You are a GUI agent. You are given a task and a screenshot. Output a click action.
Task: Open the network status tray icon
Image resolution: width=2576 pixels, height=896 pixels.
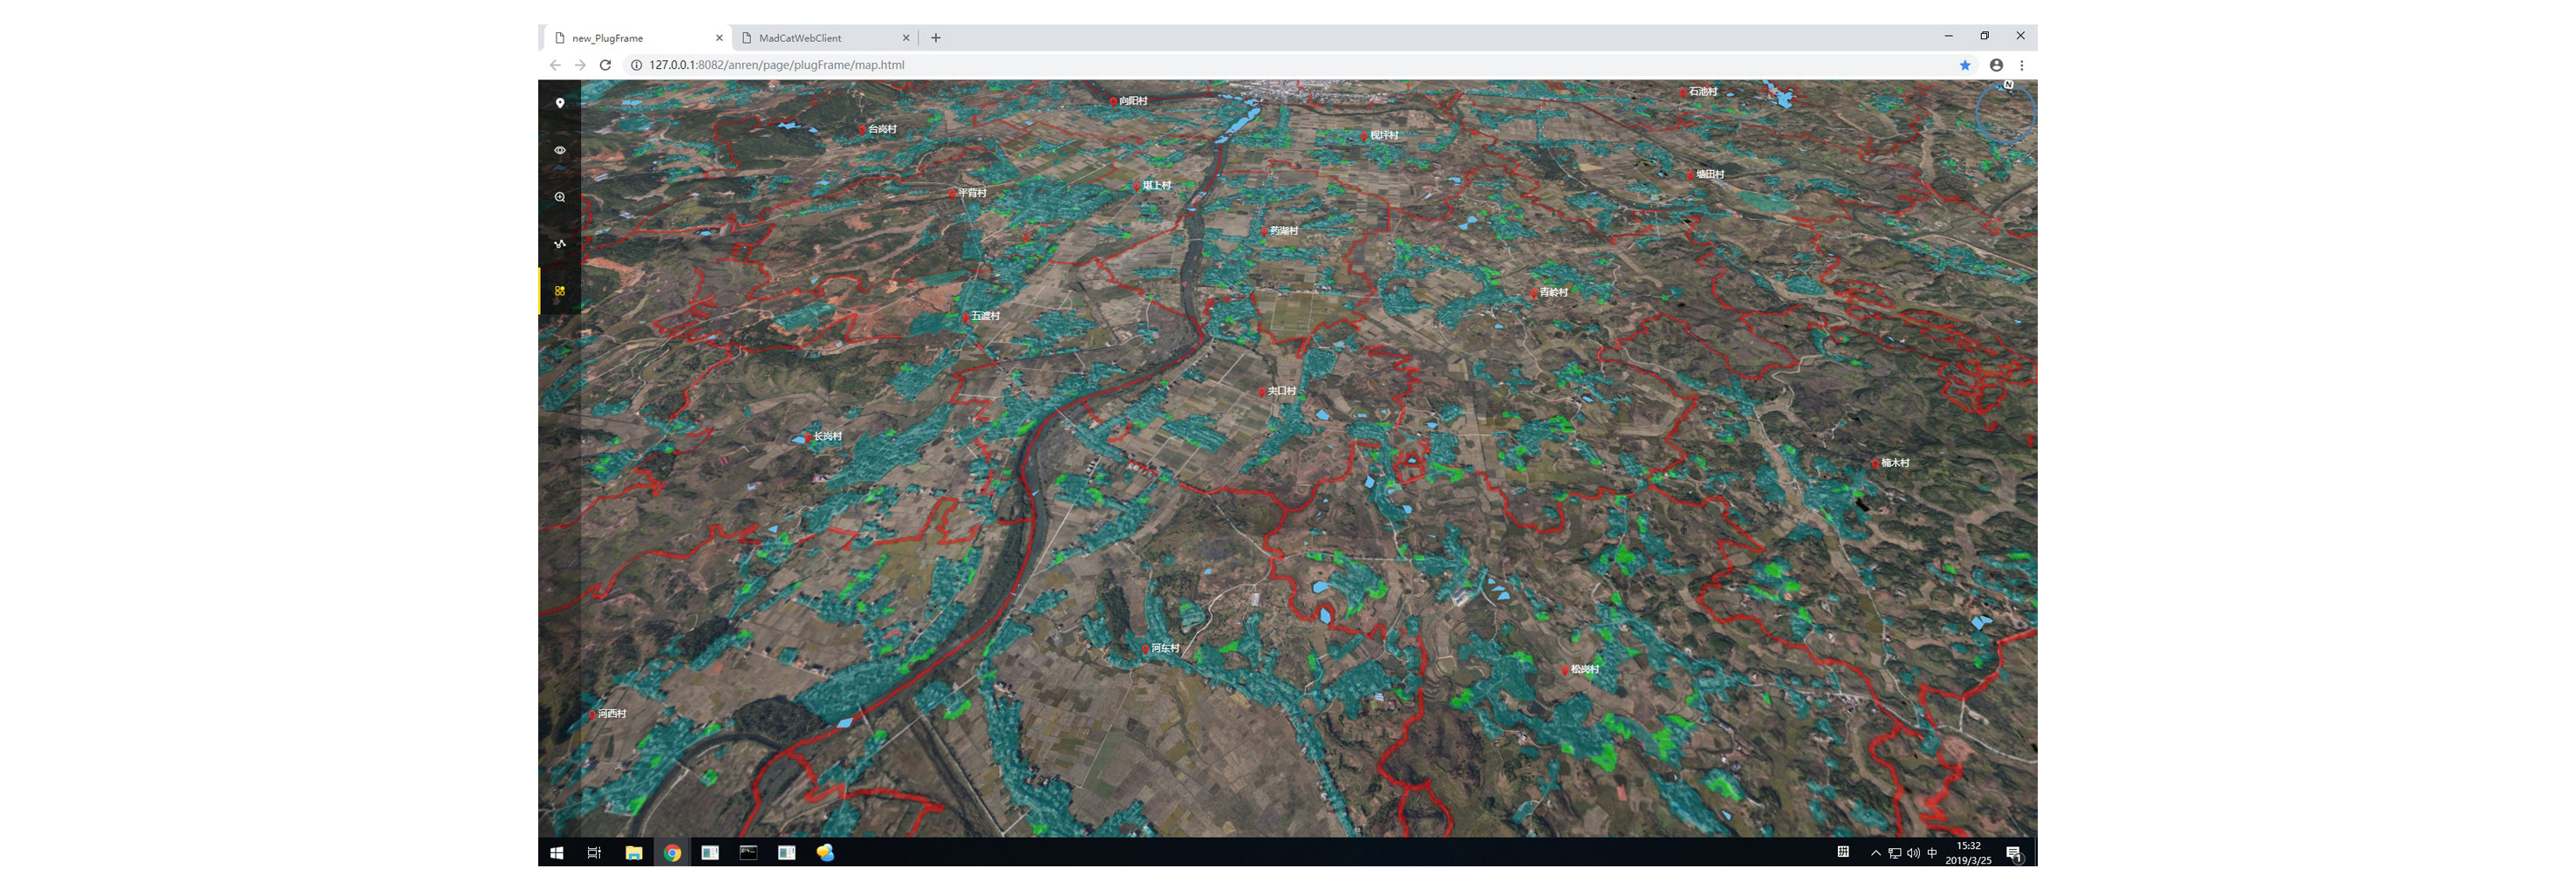coord(1894,853)
